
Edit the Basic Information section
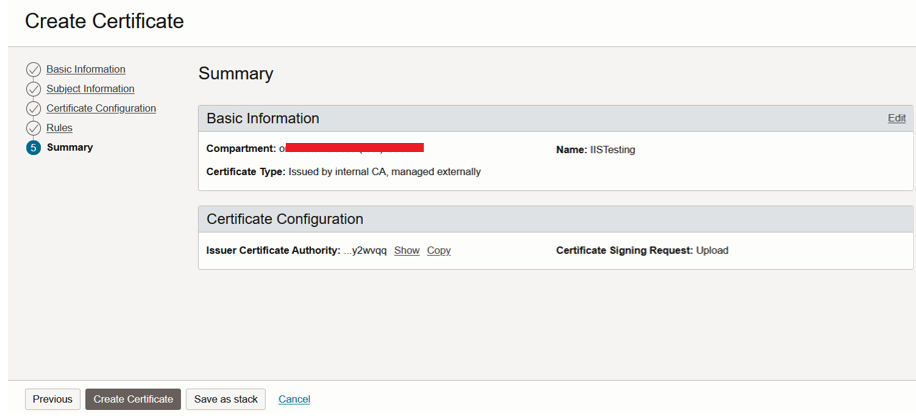896,118
